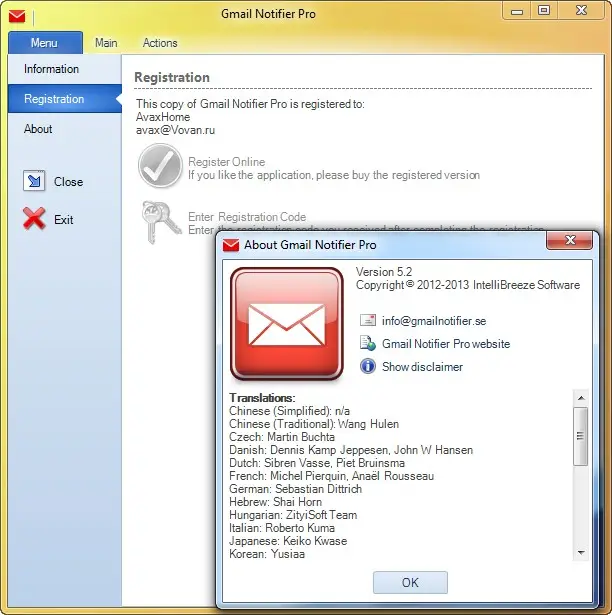Click the Register Online checkmark icon
Viewport: 612px width, 615px height.
pyautogui.click(x=160, y=166)
